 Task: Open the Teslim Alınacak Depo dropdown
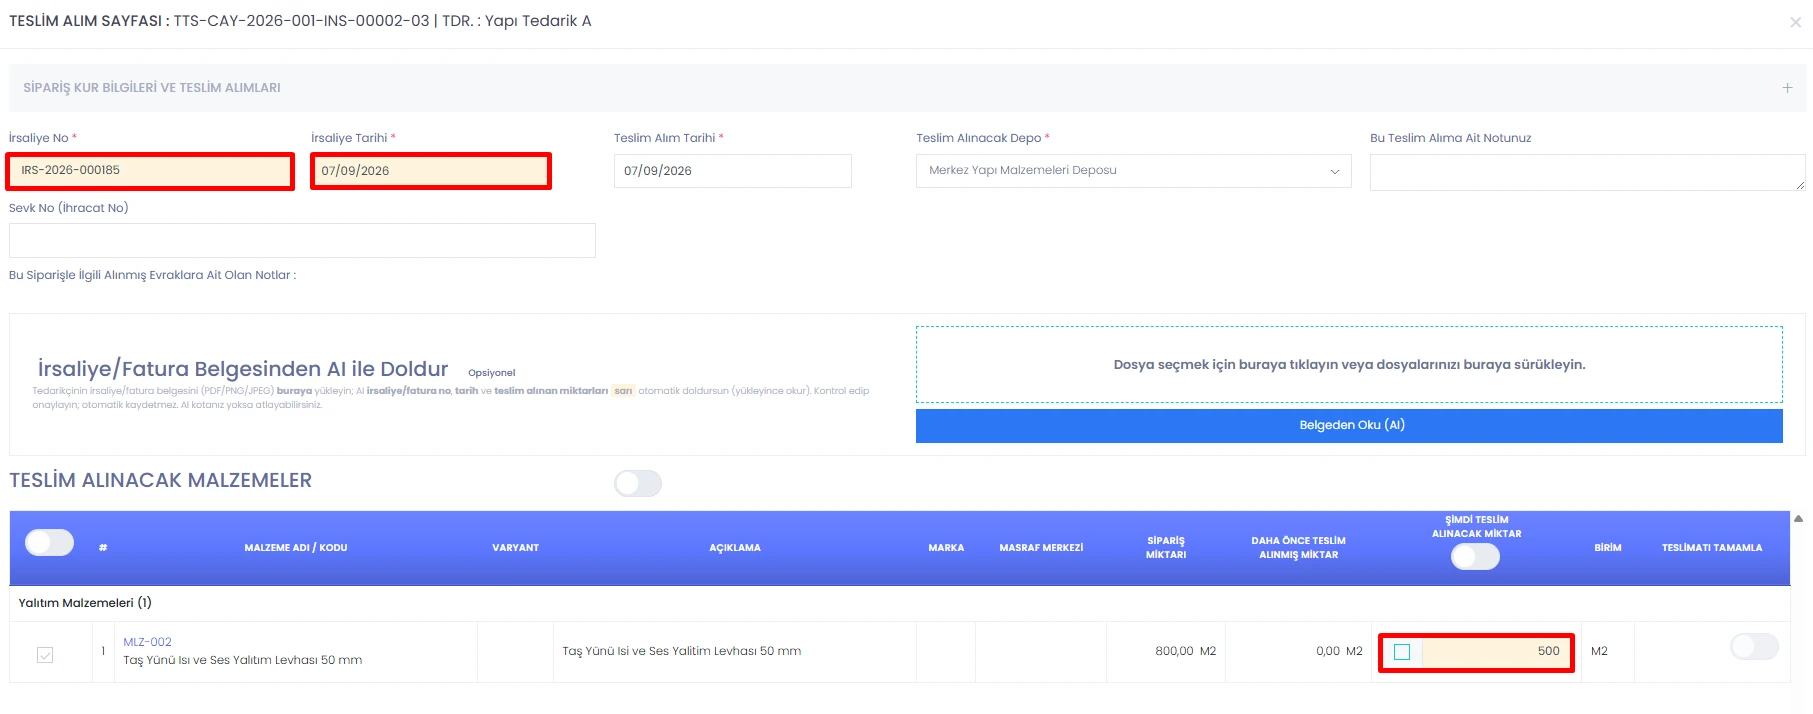pos(1133,171)
